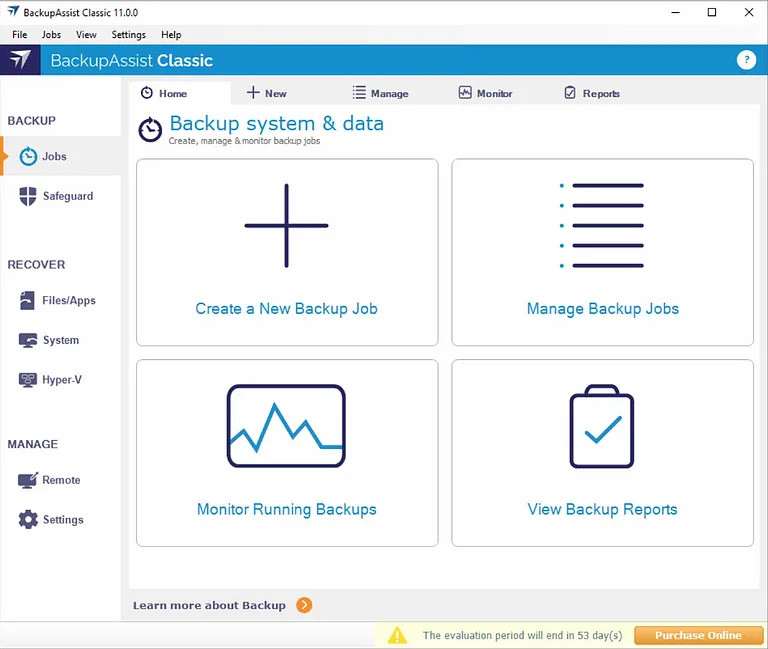768x649 pixels.
Task: Click Learn more about Backup link
Action: (x=209, y=605)
